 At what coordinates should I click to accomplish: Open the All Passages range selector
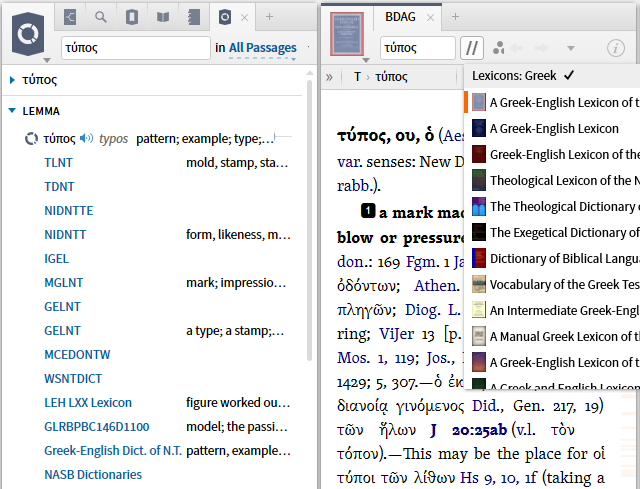click(x=262, y=48)
